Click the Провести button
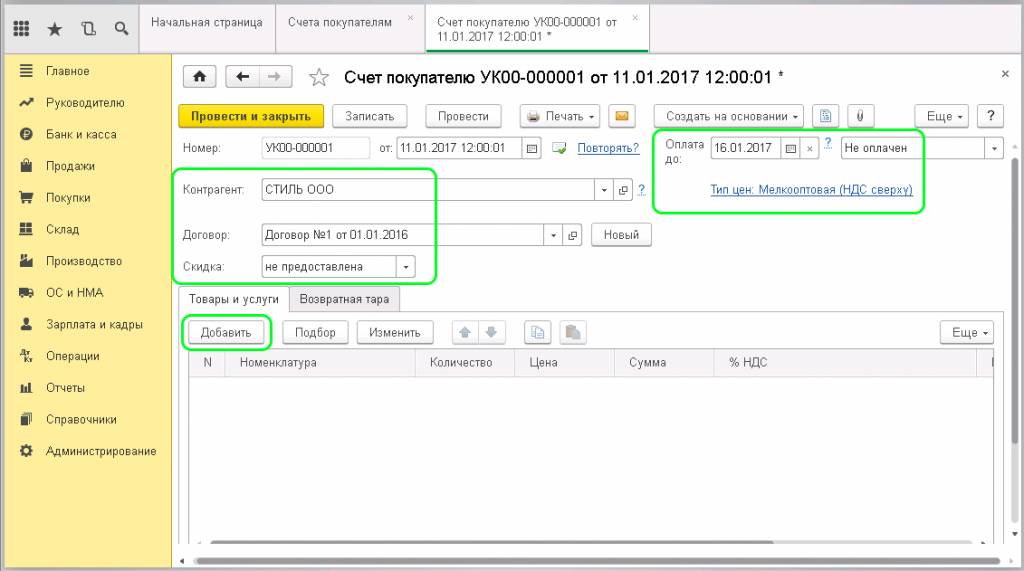 (x=463, y=116)
